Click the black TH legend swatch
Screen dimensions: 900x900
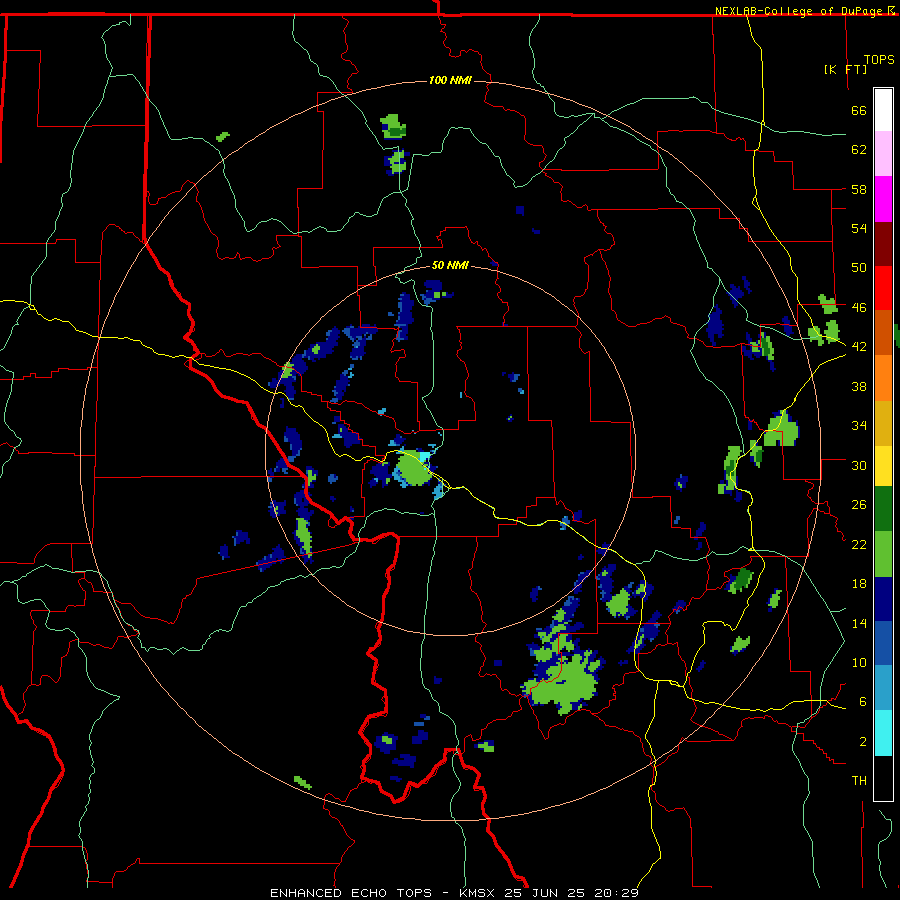tap(883, 778)
